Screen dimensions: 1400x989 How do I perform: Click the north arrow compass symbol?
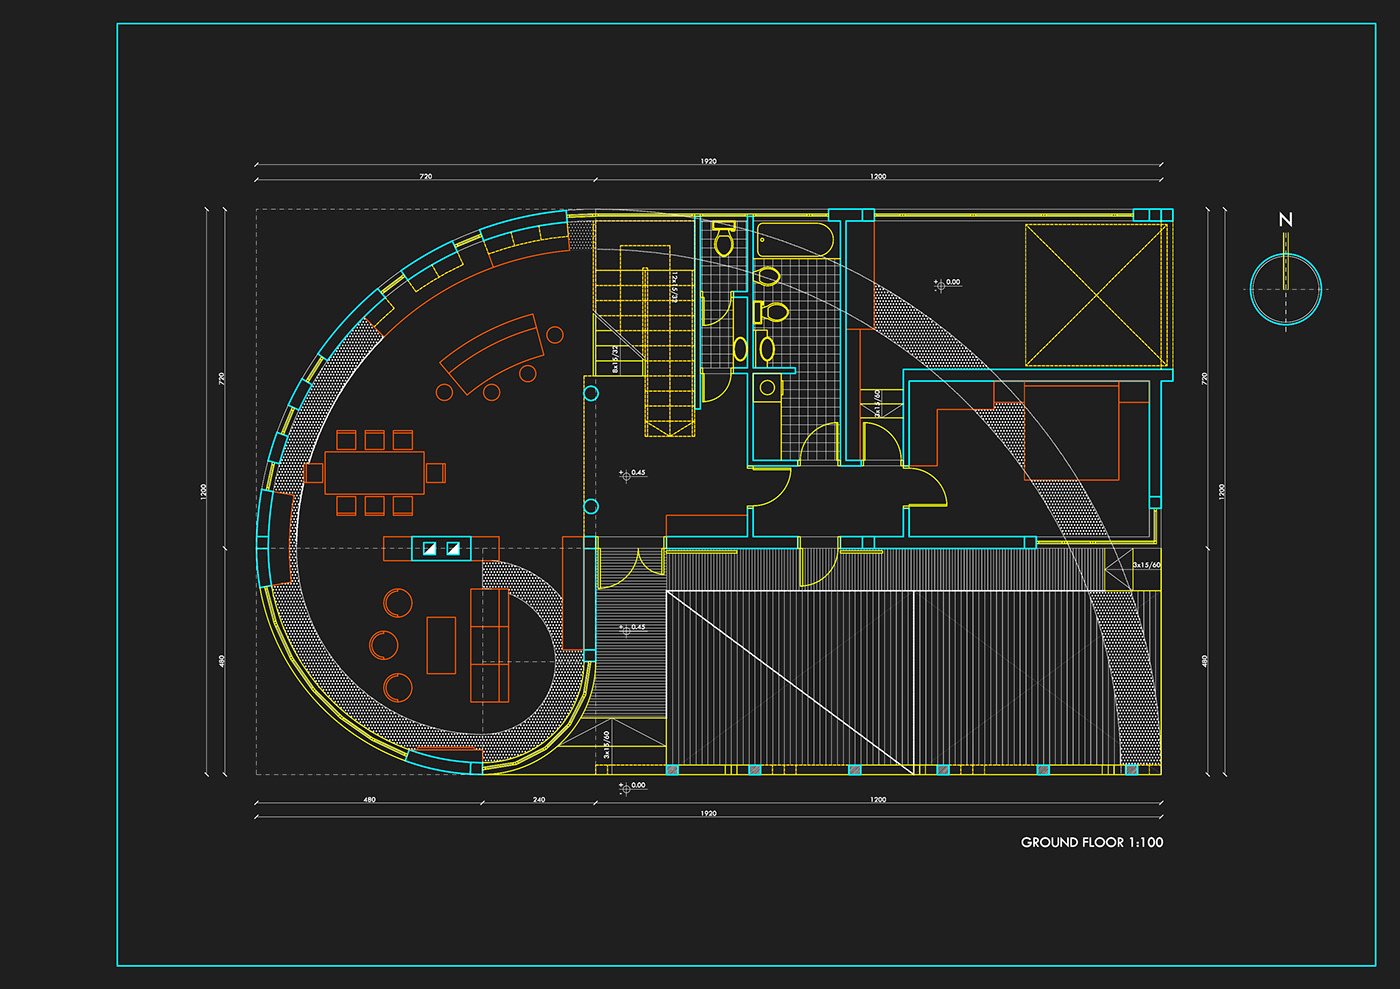1286,289
